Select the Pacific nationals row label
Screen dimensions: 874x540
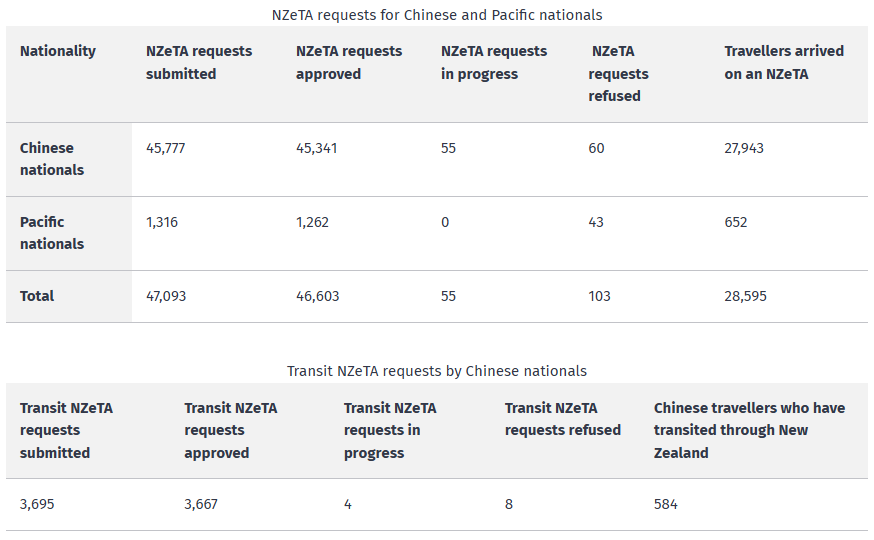click(x=52, y=233)
